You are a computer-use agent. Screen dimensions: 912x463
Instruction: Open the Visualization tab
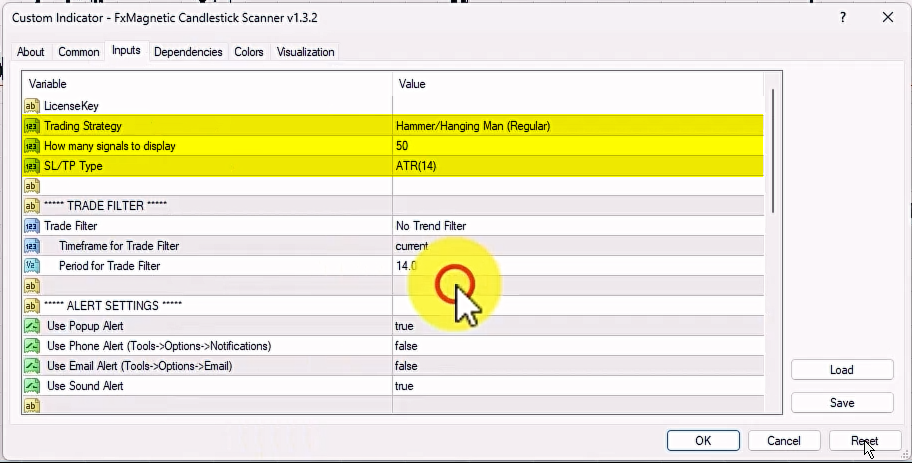pos(306,52)
